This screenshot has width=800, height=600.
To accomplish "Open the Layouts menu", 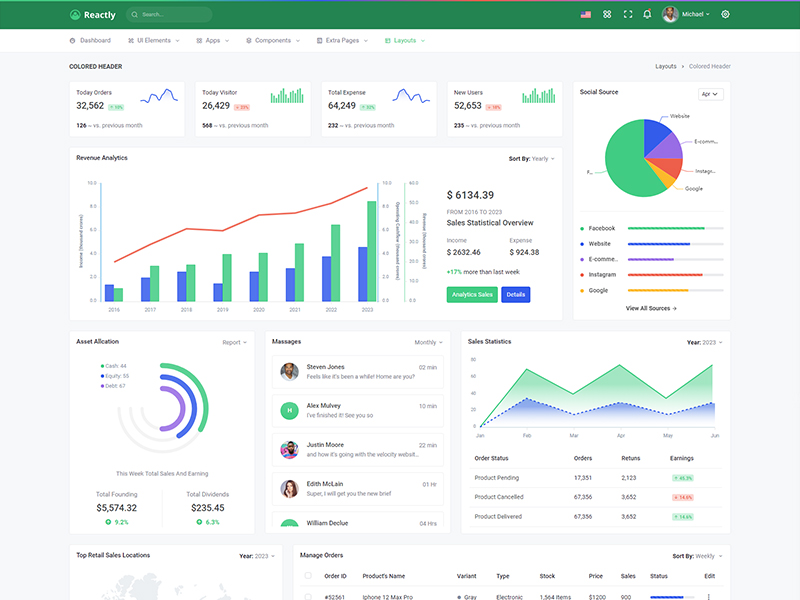I will click(405, 40).
